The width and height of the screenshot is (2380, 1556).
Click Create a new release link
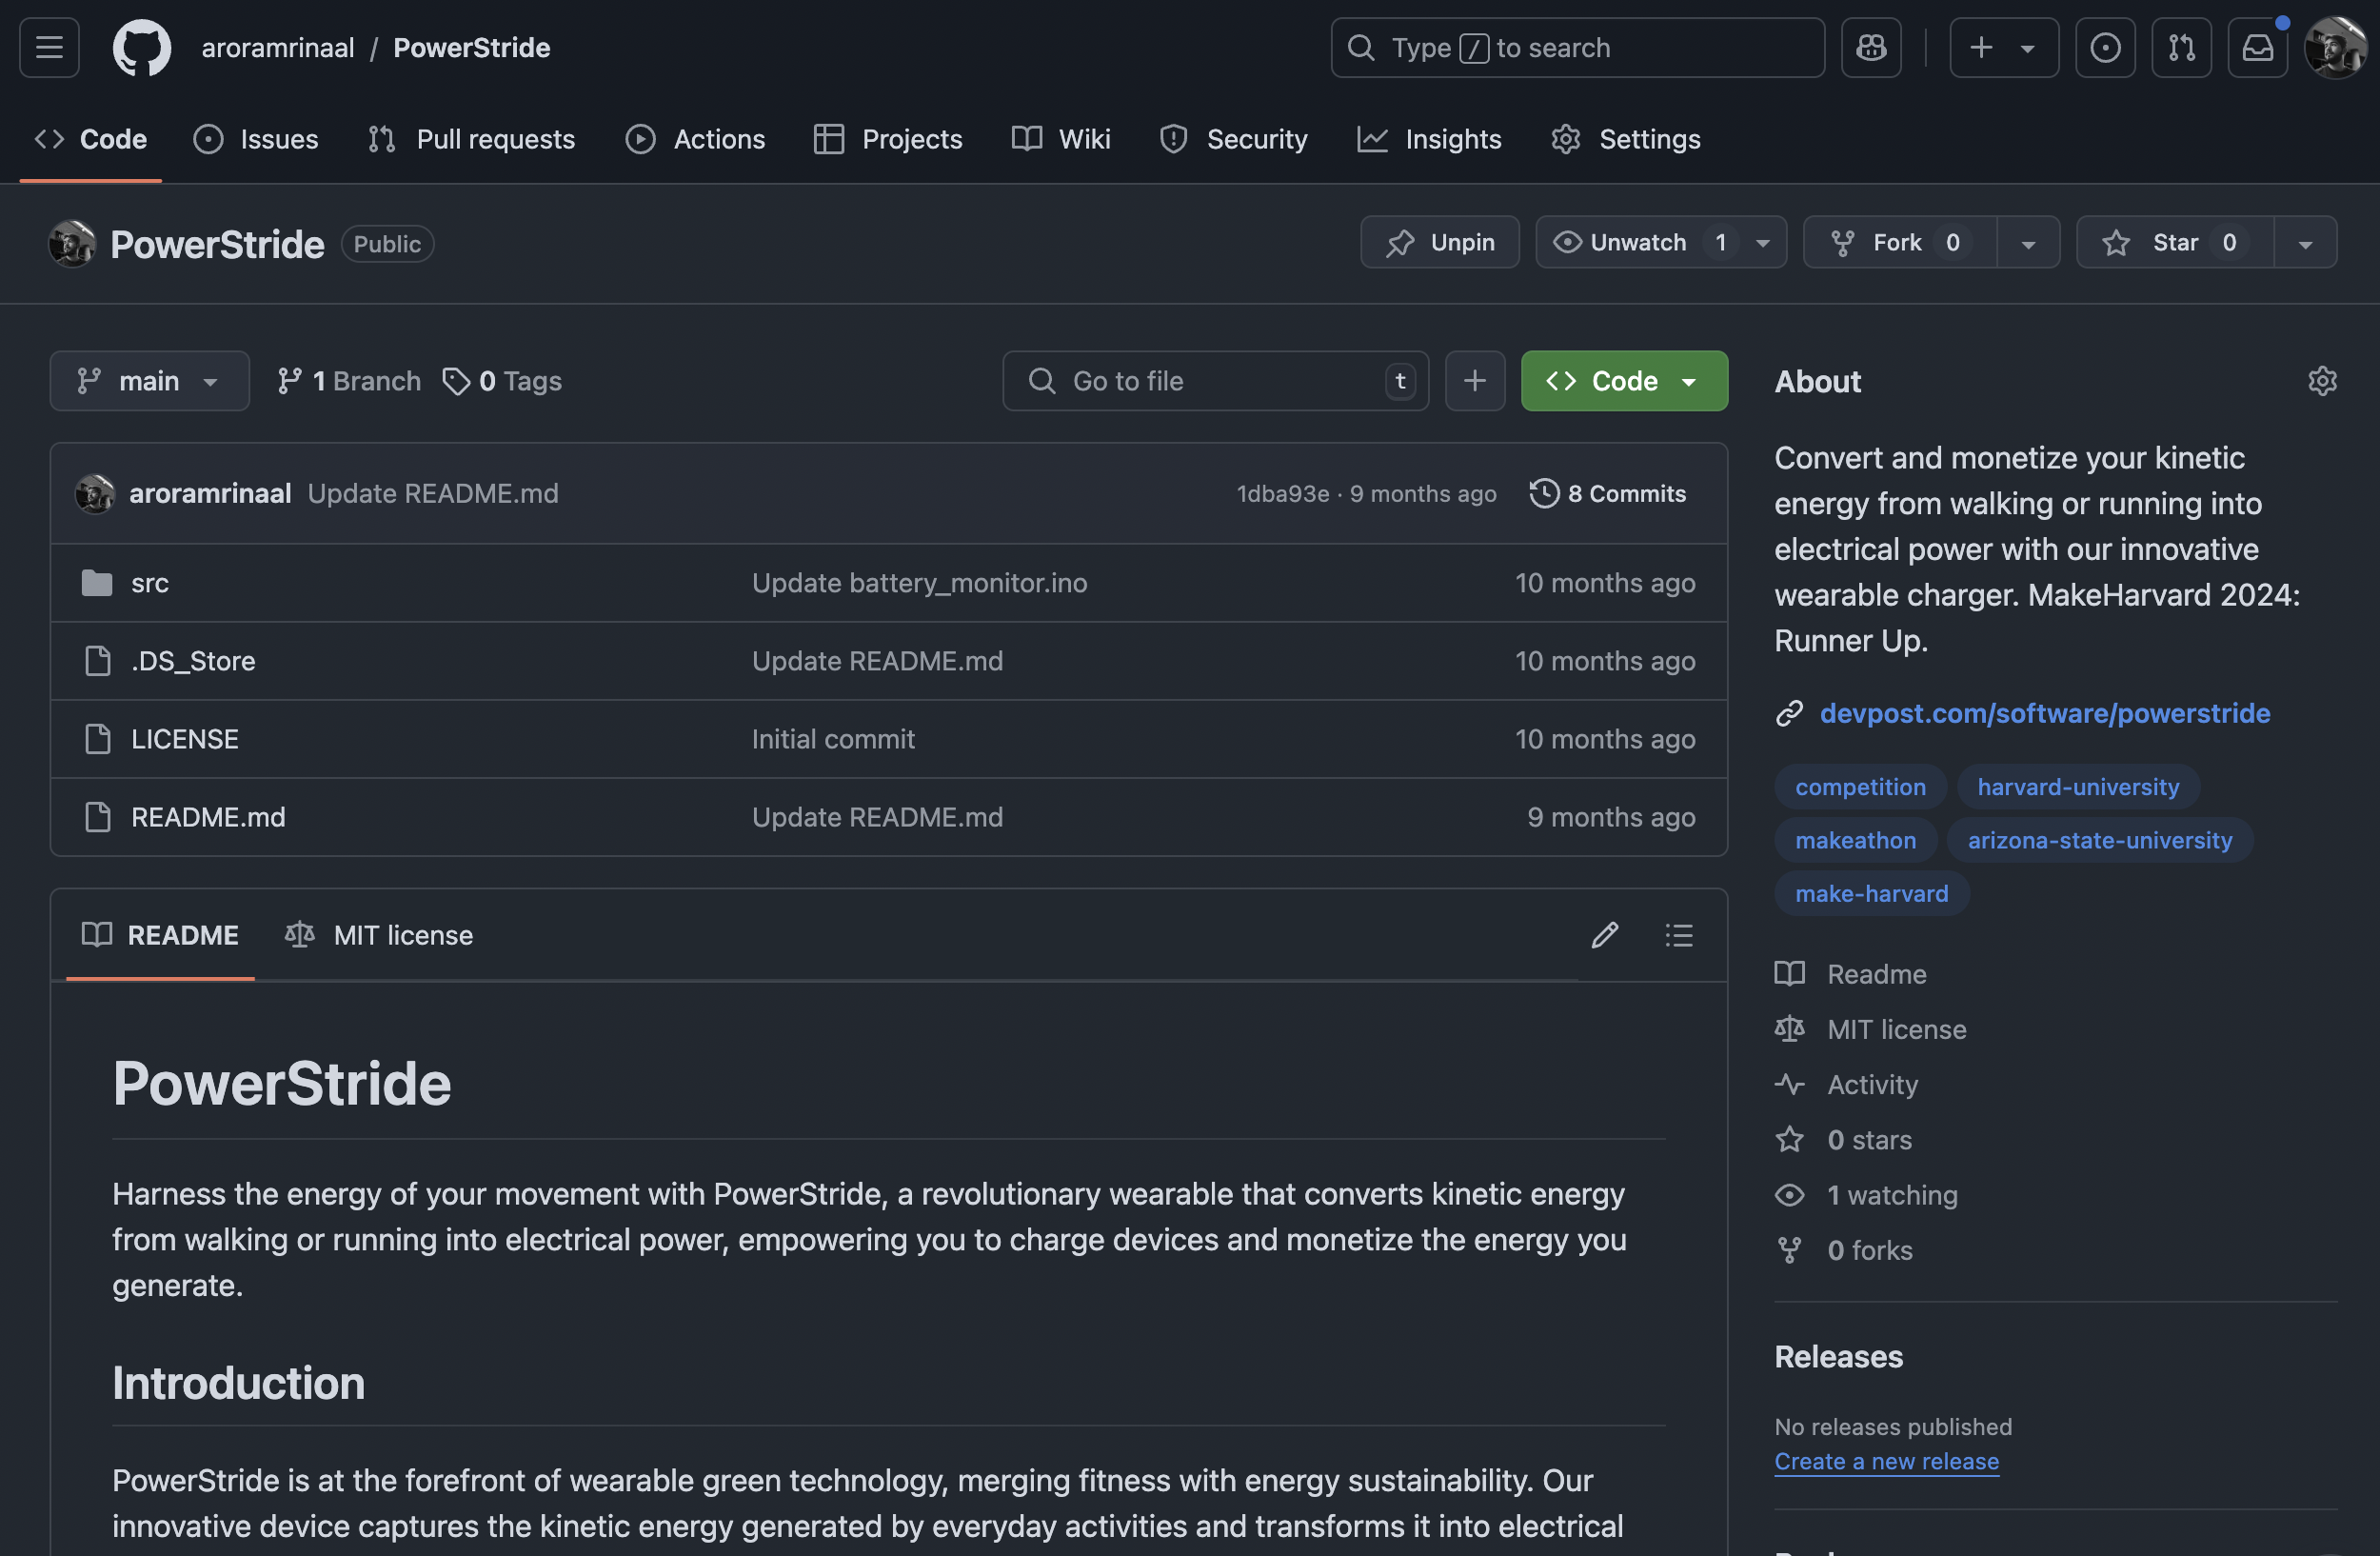[1886, 1462]
